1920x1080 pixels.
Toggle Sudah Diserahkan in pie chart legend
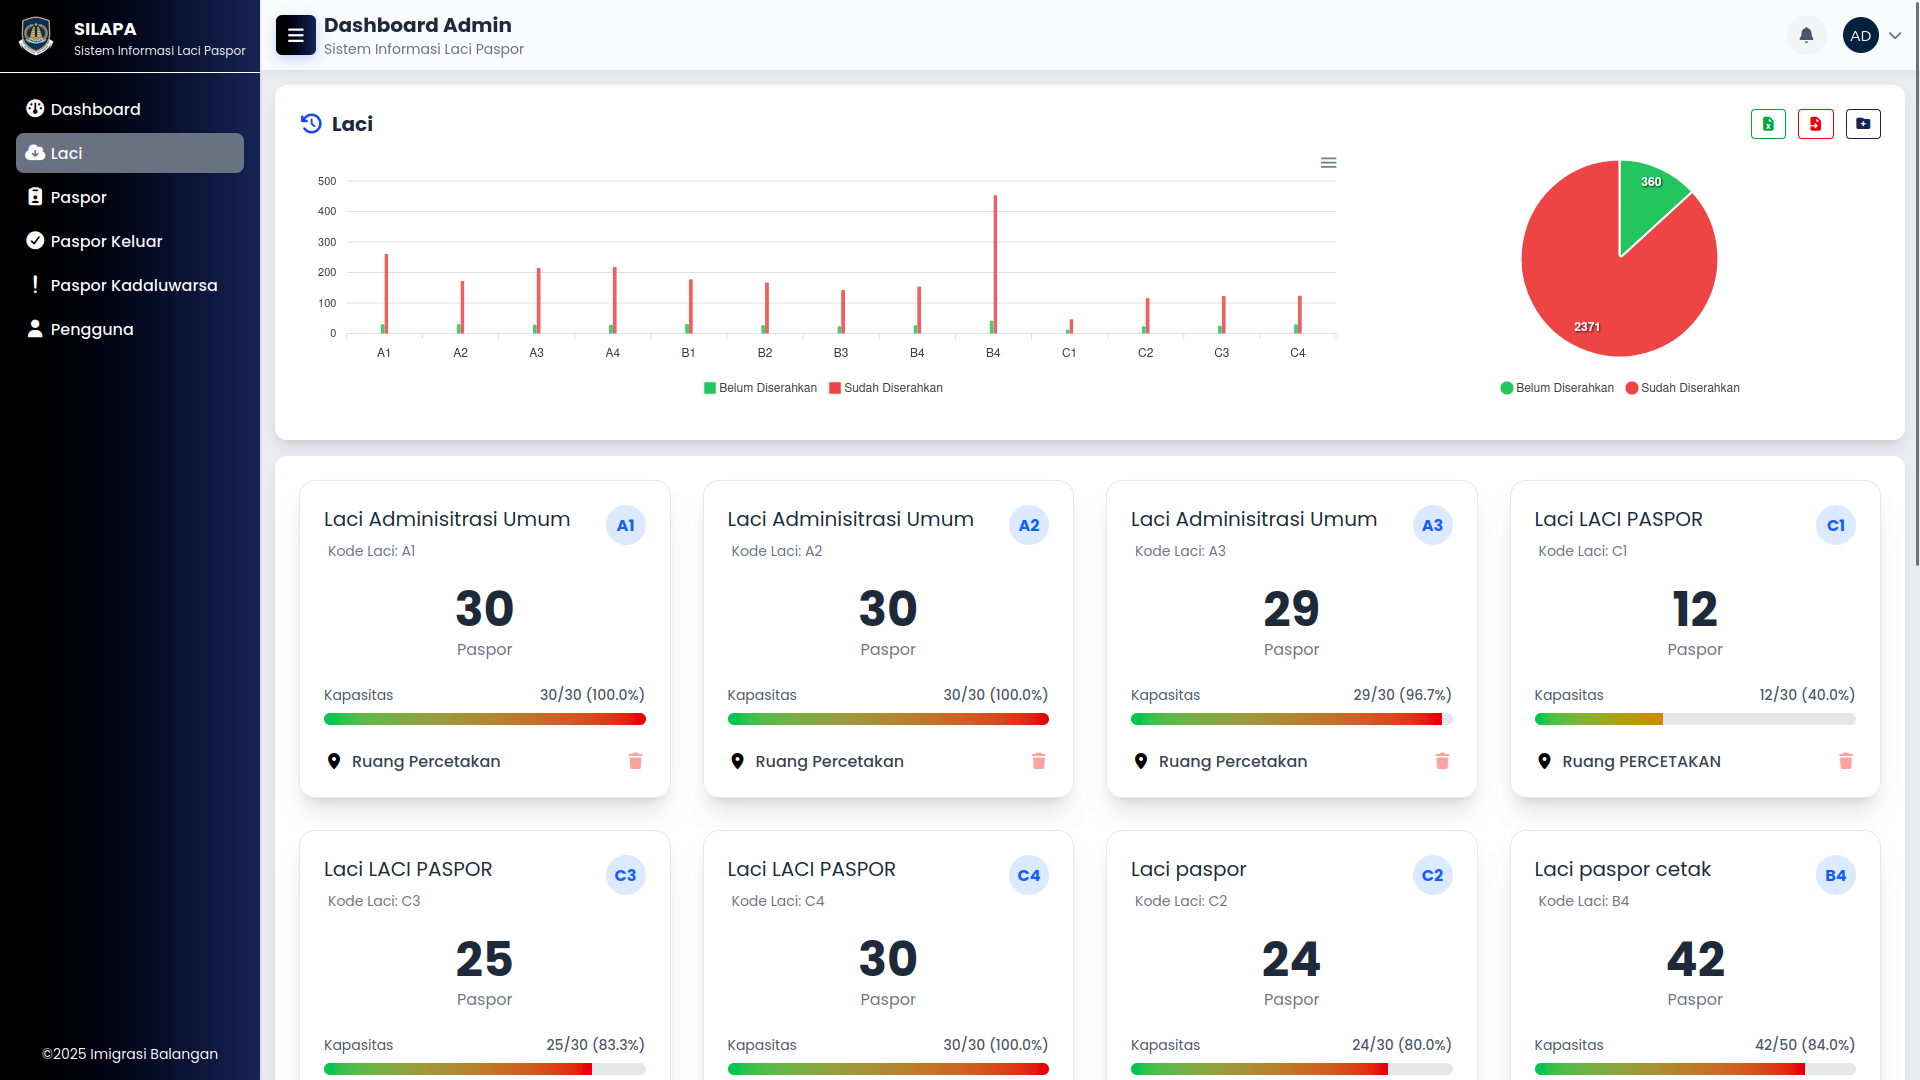pyautogui.click(x=1683, y=388)
